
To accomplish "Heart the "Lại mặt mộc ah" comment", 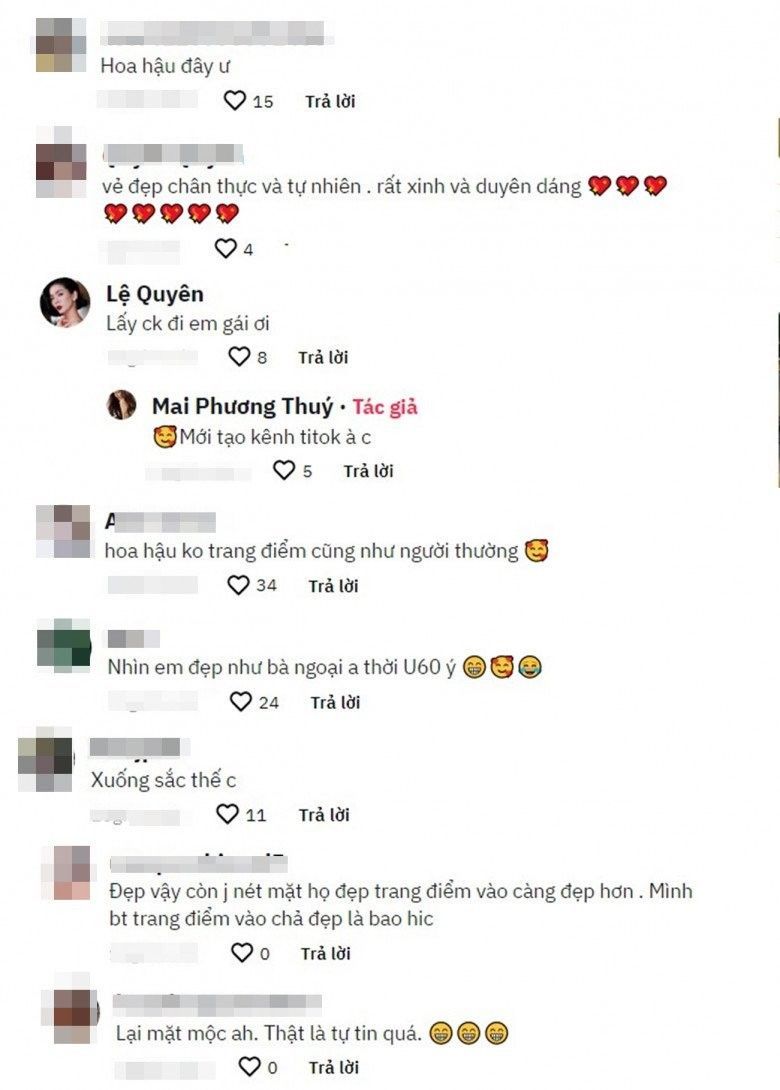I will (x=250, y=1066).
